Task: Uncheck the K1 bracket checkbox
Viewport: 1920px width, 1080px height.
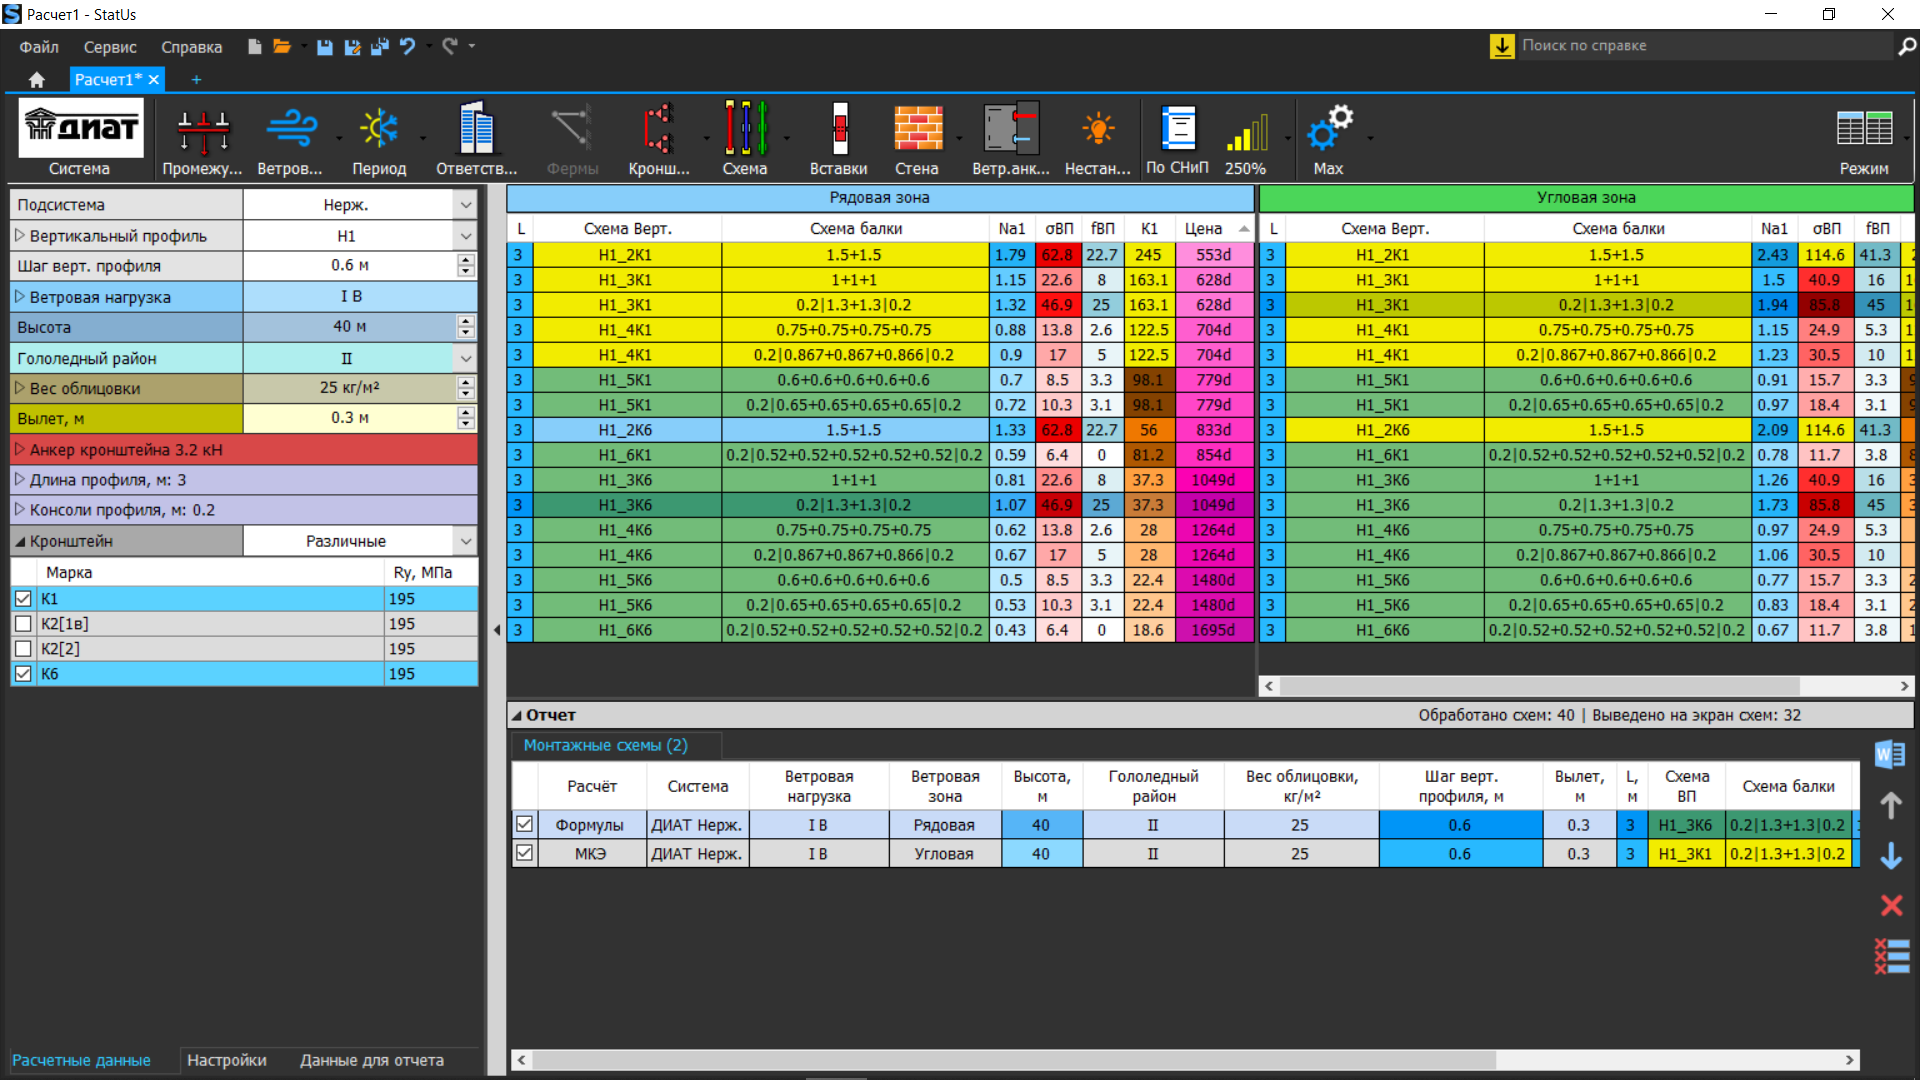Action: [24, 599]
